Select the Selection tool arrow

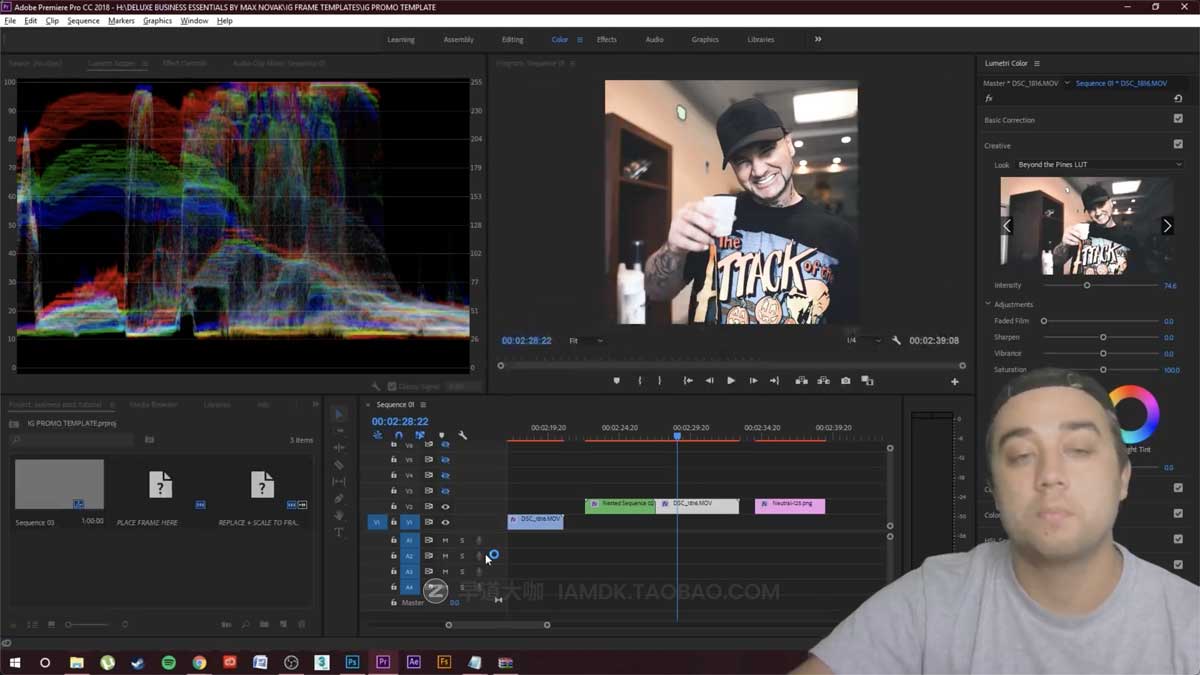click(339, 414)
